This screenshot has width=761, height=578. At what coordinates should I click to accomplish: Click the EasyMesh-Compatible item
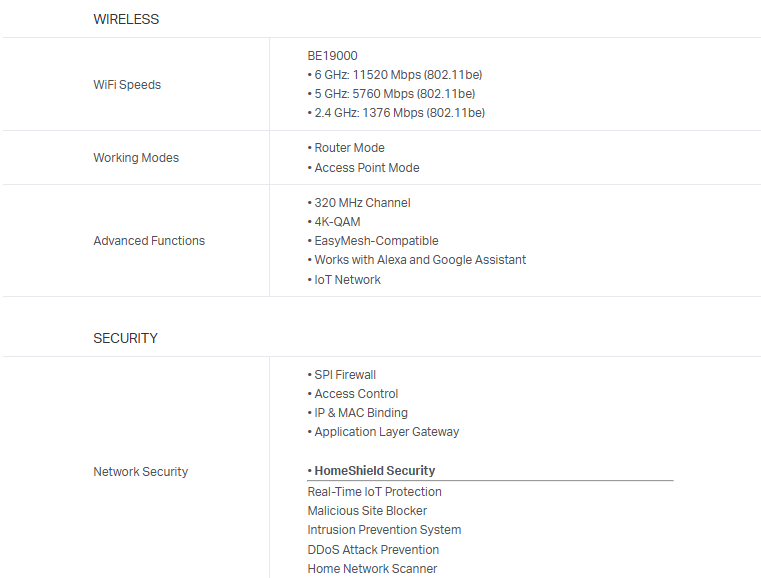(x=376, y=241)
